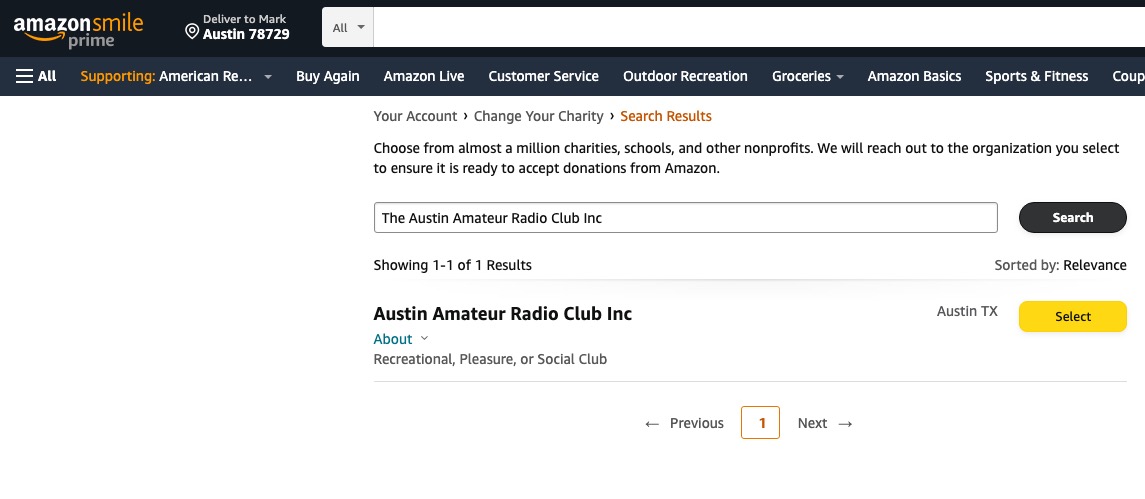This screenshot has height=499, width=1145.
Task: Open Outdoor Recreation section
Action: 685,76
